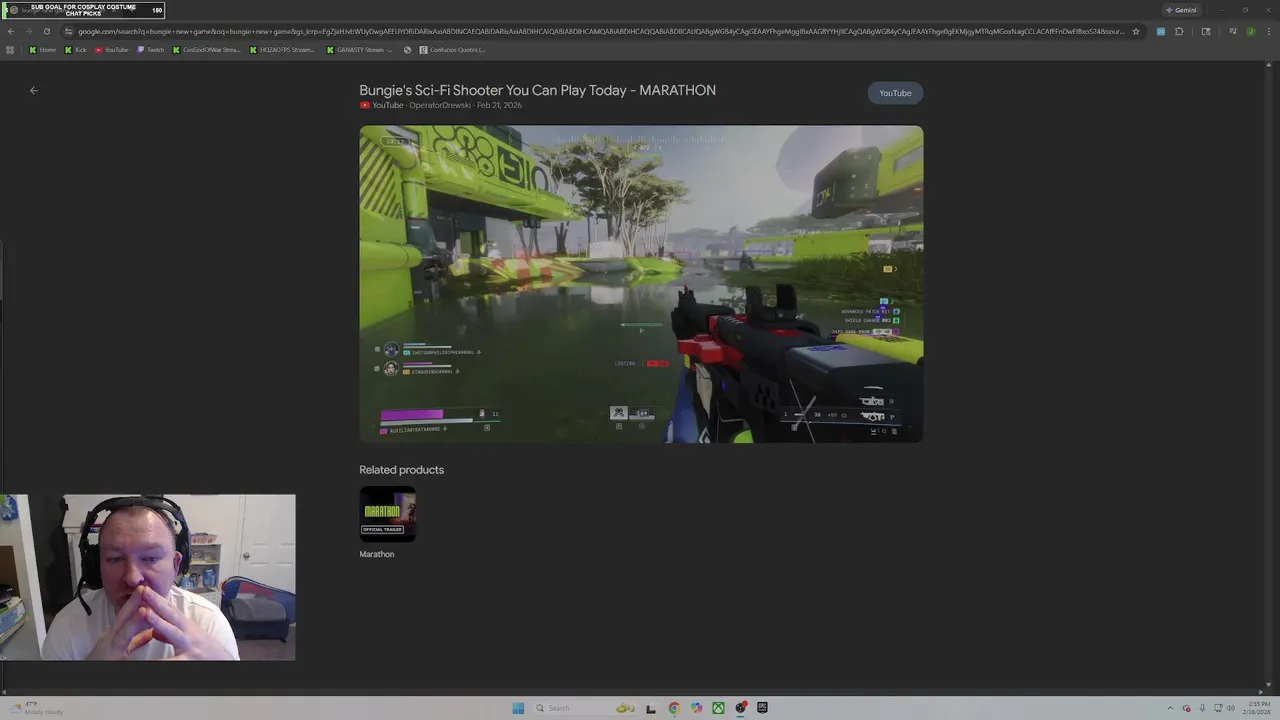1280x720 pixels.
Task: Open the green profile avatar
Action: tap(1251, 31)
